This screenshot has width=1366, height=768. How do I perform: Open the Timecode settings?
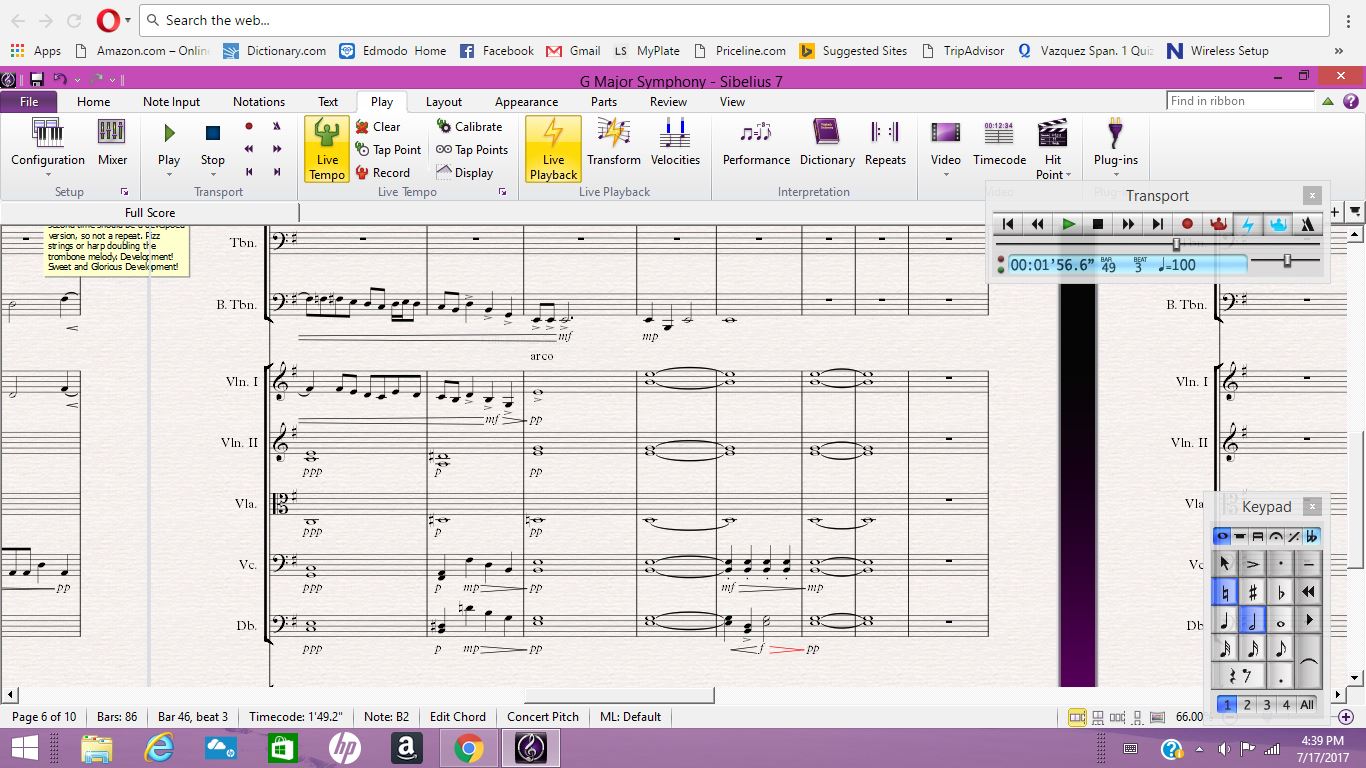coord(999,143)
